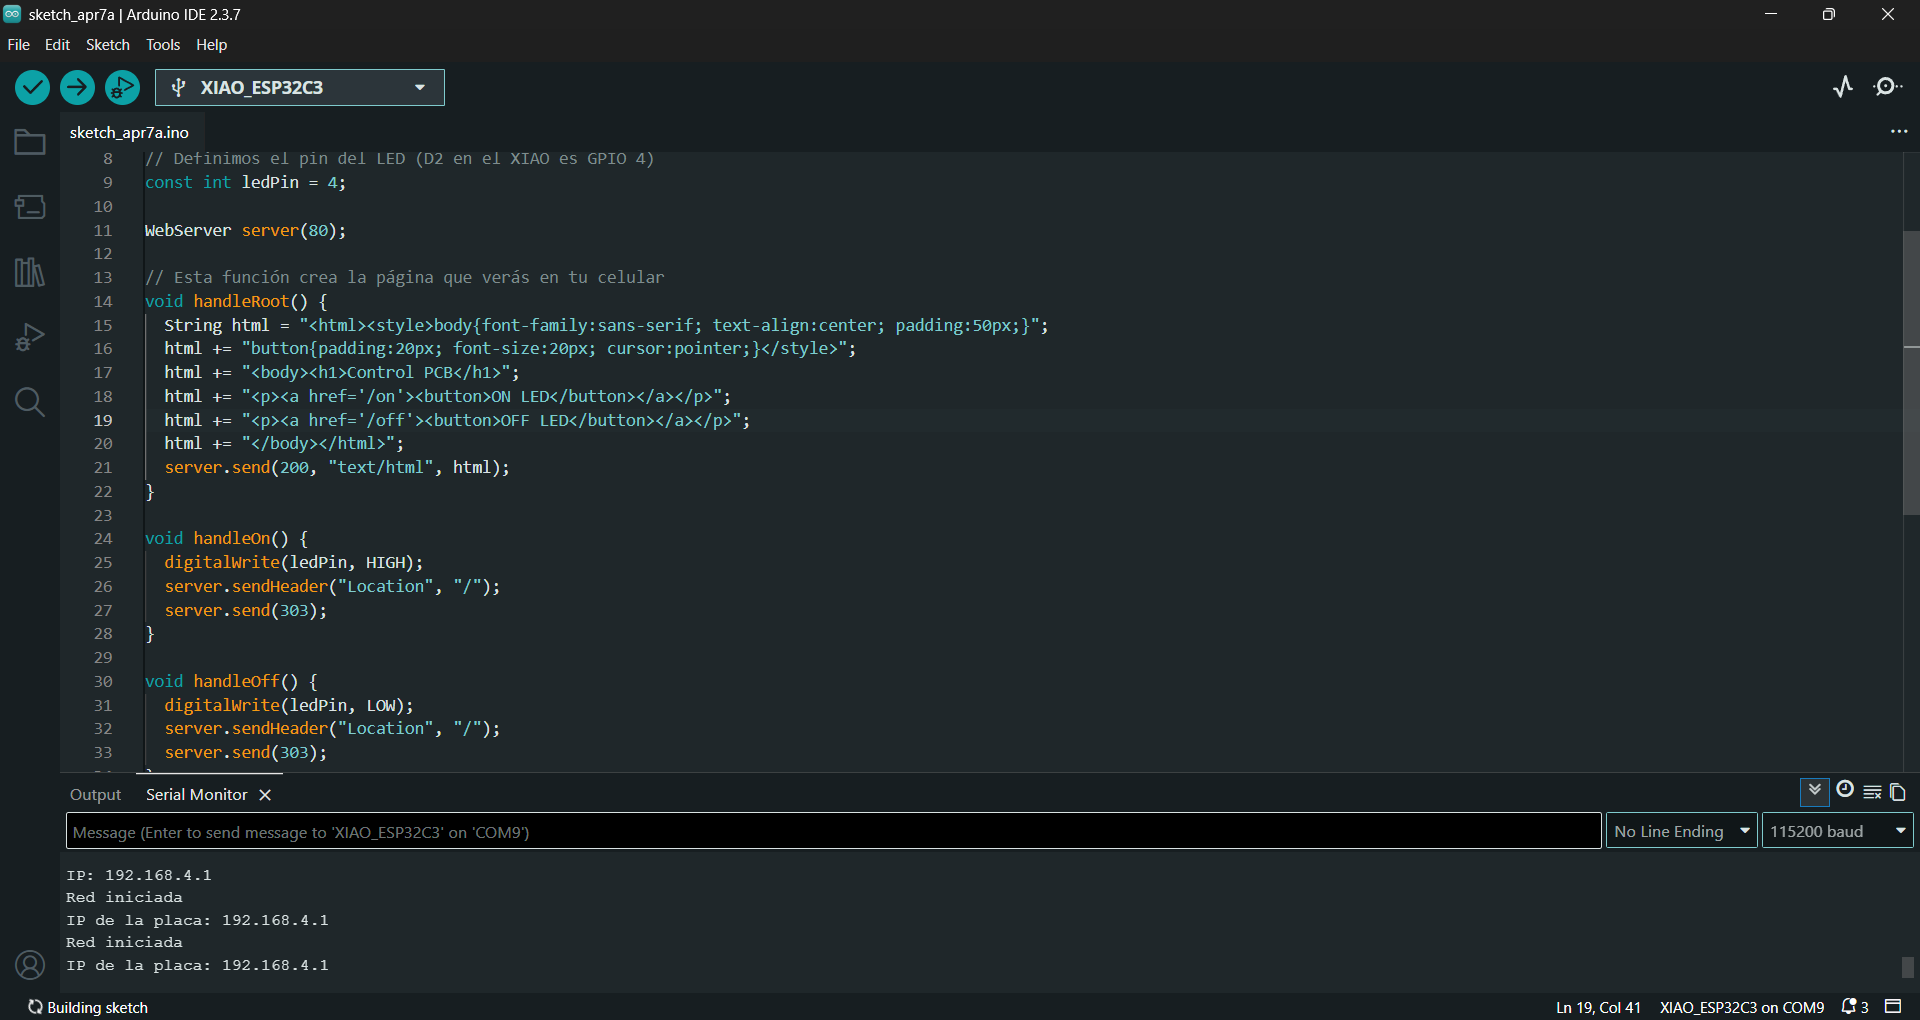The image size is (1920, 1020).
Task: Open the Serial Plotter icon
Action: (1843, 87)
